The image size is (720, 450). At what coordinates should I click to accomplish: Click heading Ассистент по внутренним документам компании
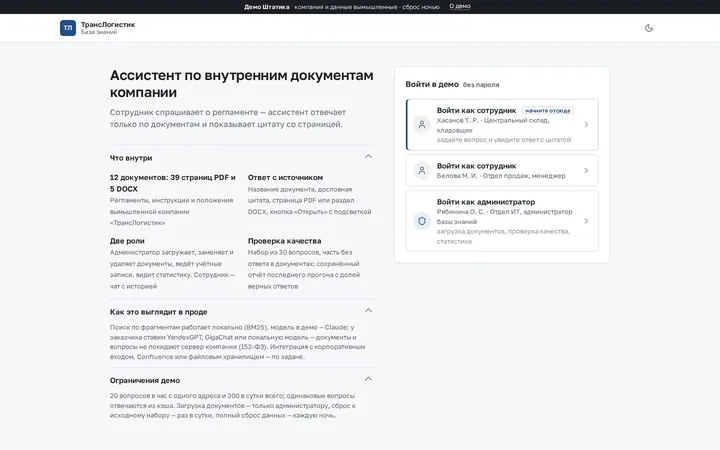pyautogui.click(x=242, y=84)
